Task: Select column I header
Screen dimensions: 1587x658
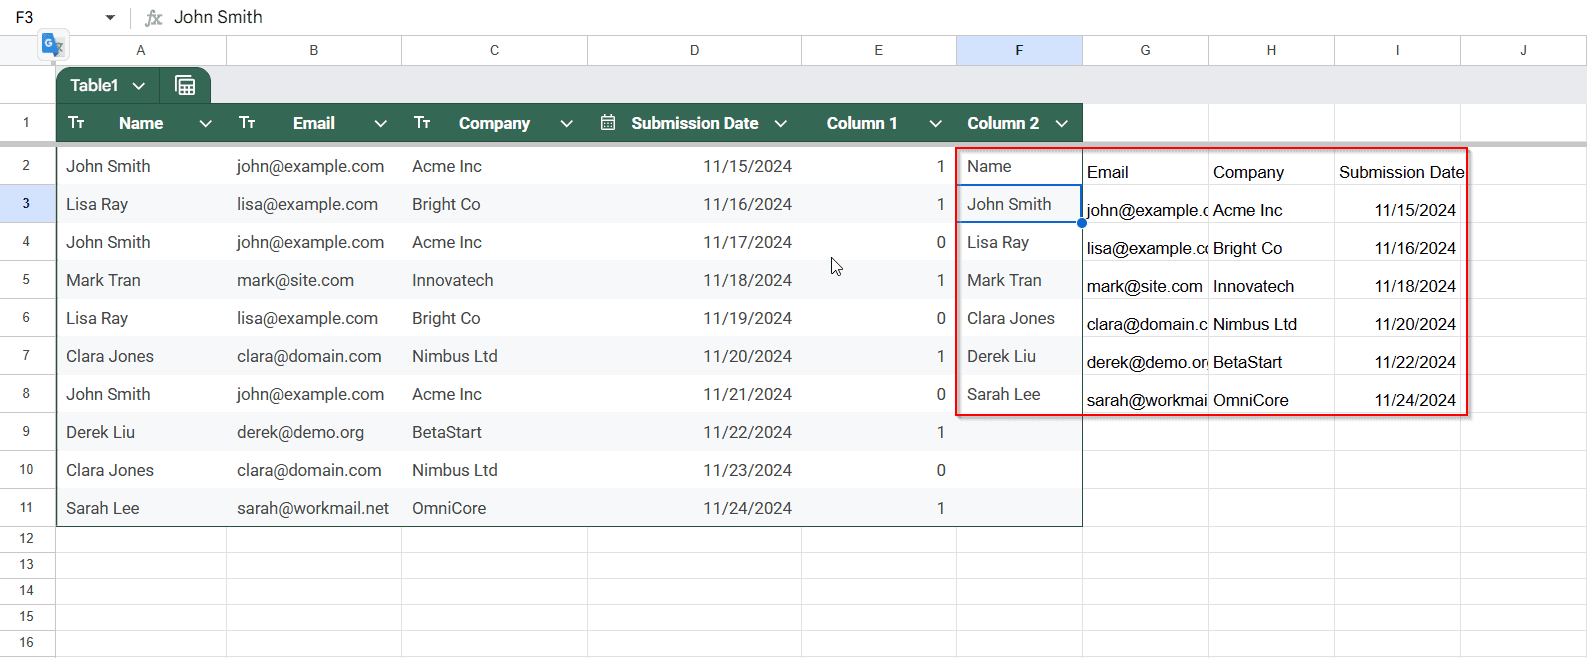Action: [1397, 50]
